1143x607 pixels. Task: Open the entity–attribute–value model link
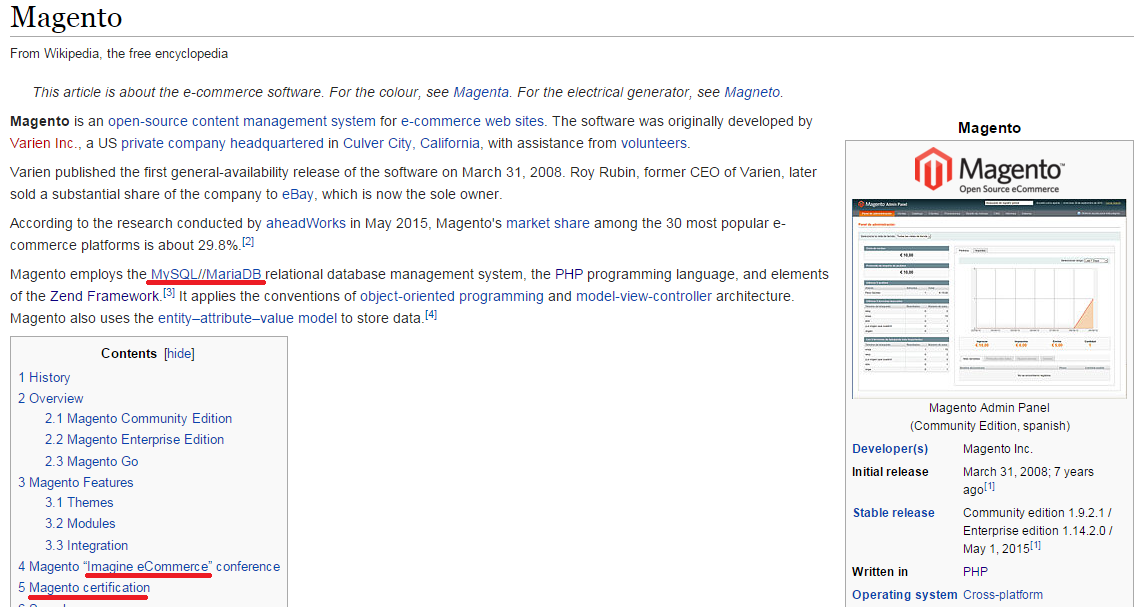[247, 318]
